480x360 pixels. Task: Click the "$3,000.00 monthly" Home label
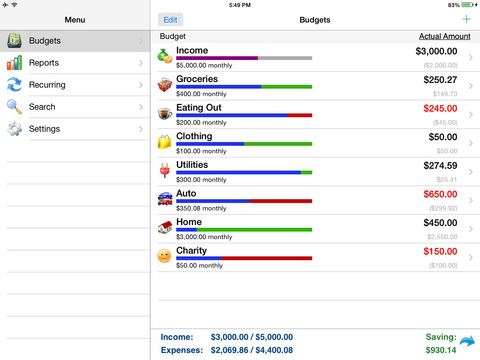tap(204, 237)
